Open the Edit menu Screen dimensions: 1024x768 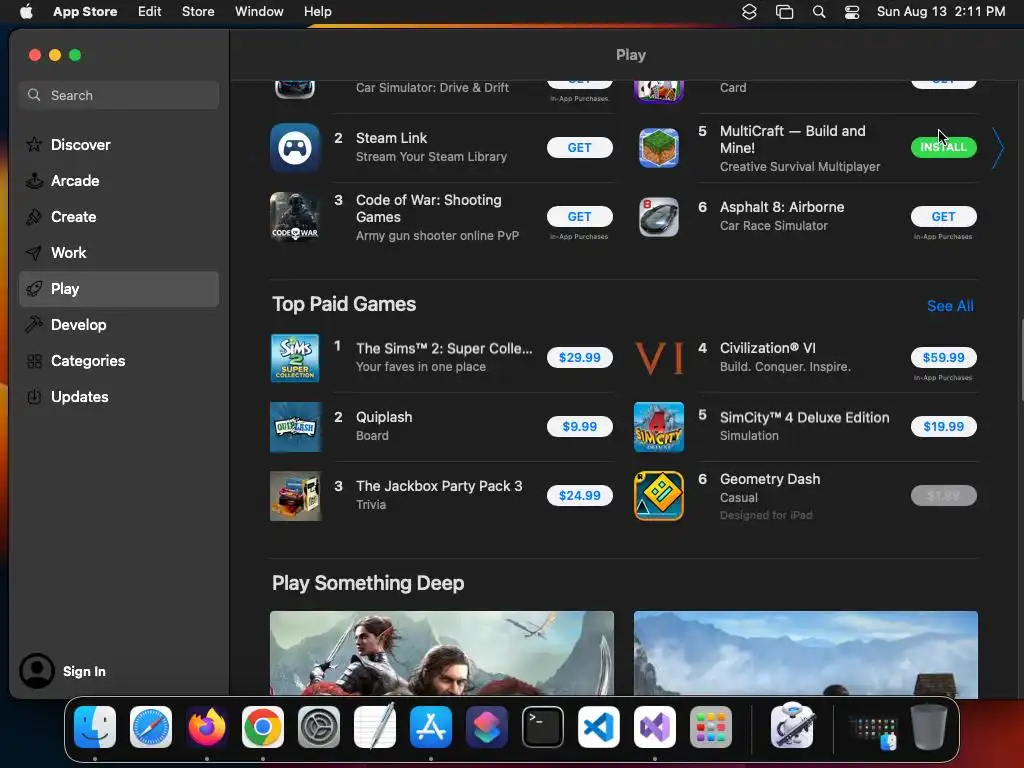pos(150,12)
